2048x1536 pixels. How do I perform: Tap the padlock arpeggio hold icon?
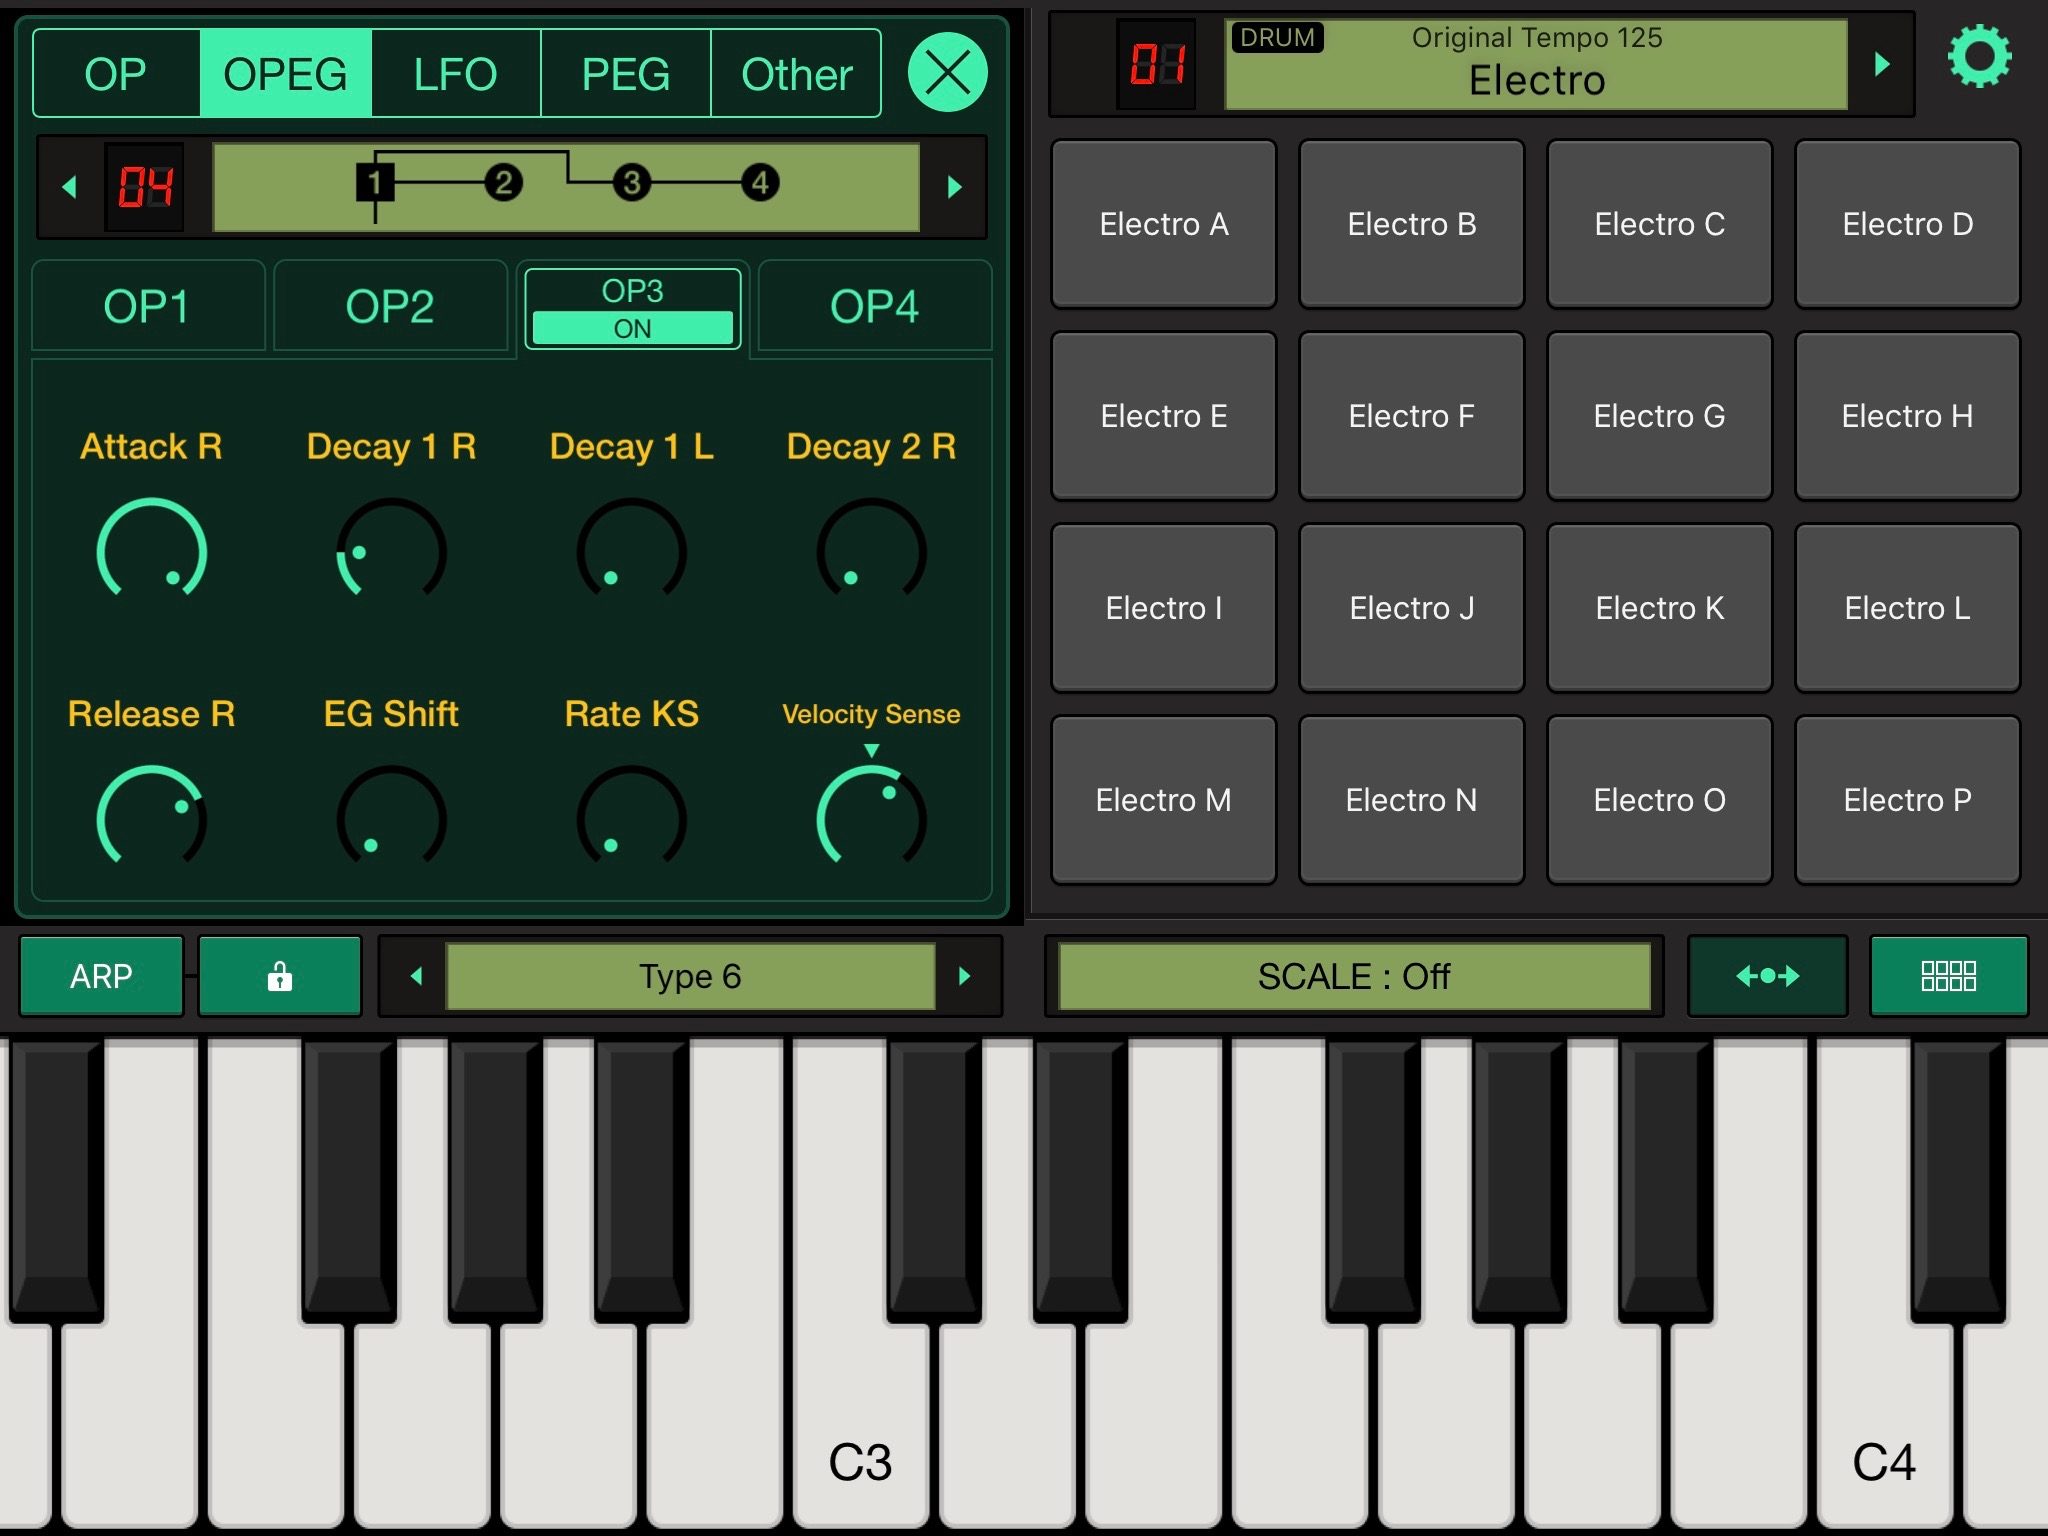(x=279, y=976)
